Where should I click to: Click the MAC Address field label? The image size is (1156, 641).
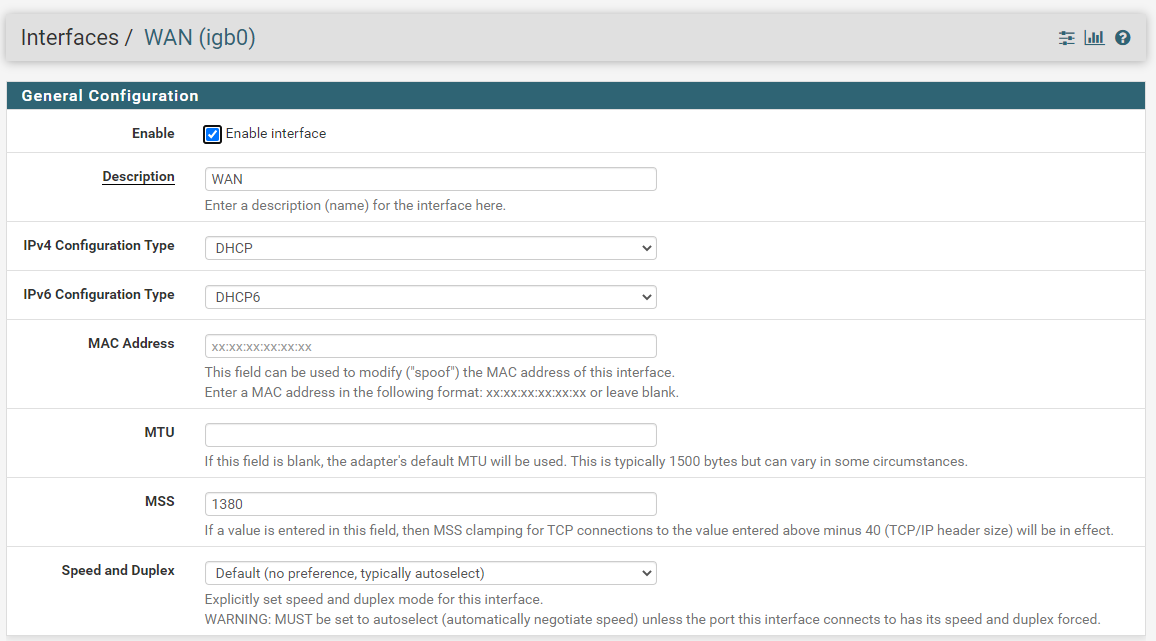(131, 343)
